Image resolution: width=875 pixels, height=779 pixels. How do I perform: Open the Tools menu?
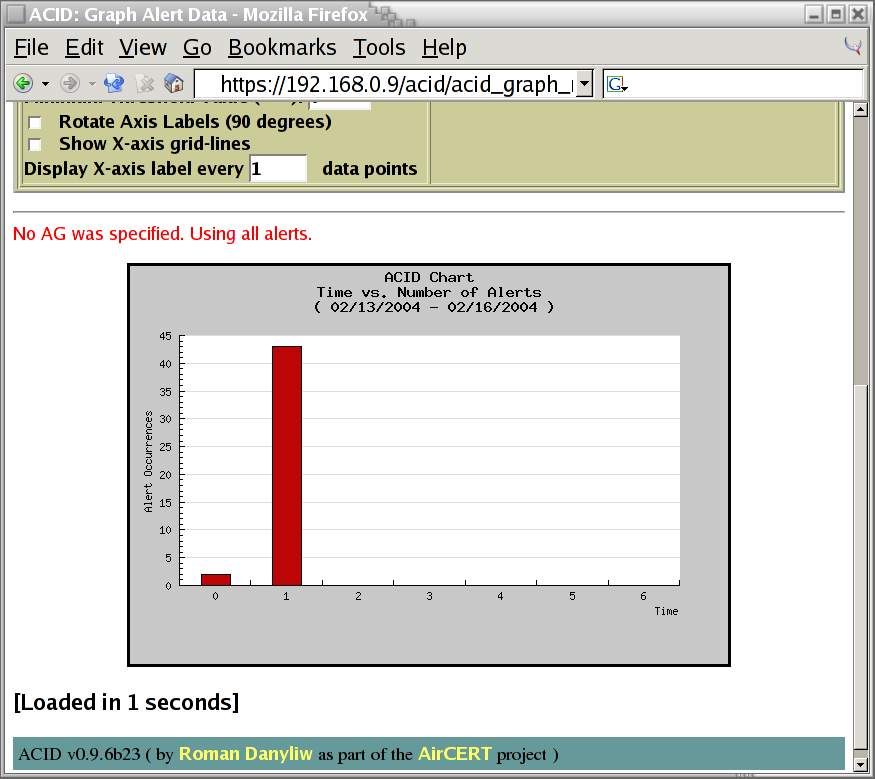tap(379, 48)
